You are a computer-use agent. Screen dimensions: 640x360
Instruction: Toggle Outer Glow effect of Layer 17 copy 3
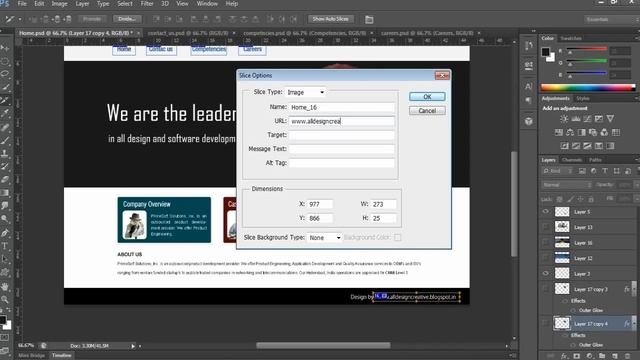(x=573, y=310)
